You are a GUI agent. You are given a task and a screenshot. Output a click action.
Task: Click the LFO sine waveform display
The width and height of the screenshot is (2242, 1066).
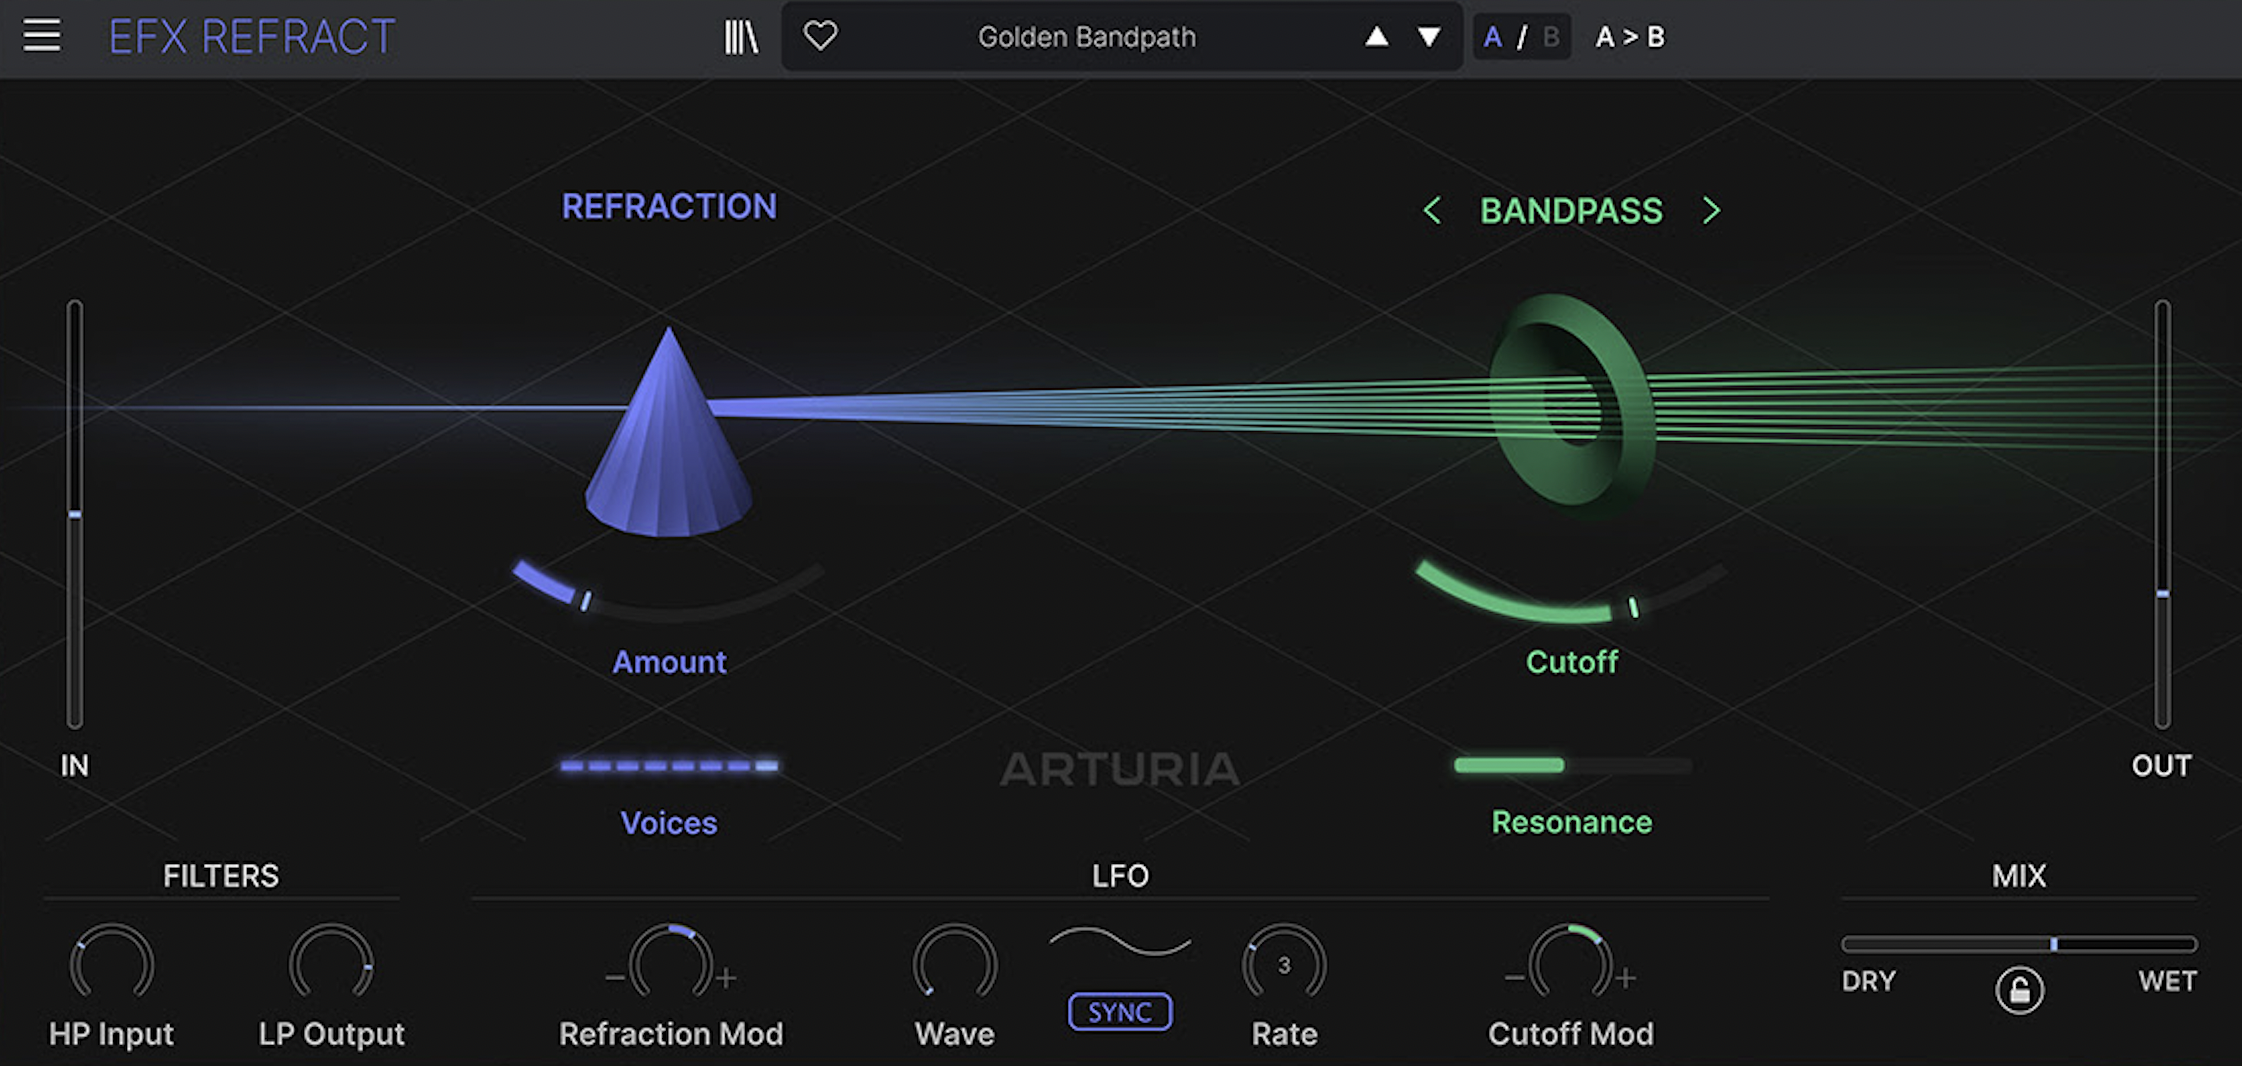click(x=1120, y=942)
